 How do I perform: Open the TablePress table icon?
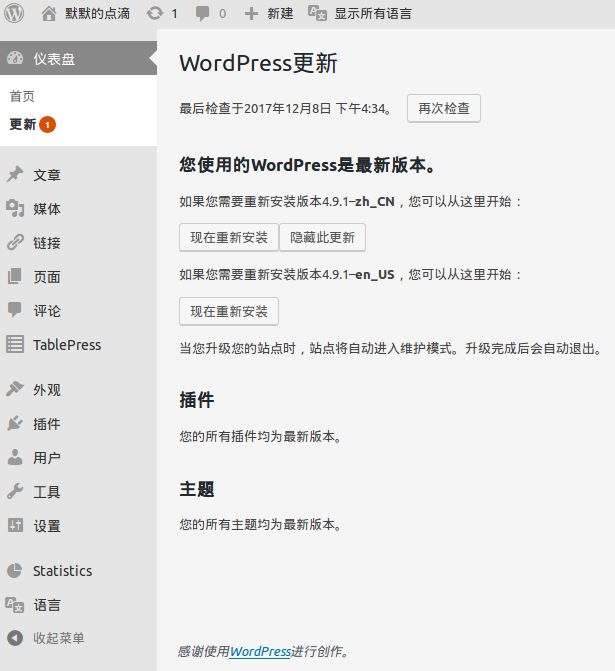click(15, 345)
